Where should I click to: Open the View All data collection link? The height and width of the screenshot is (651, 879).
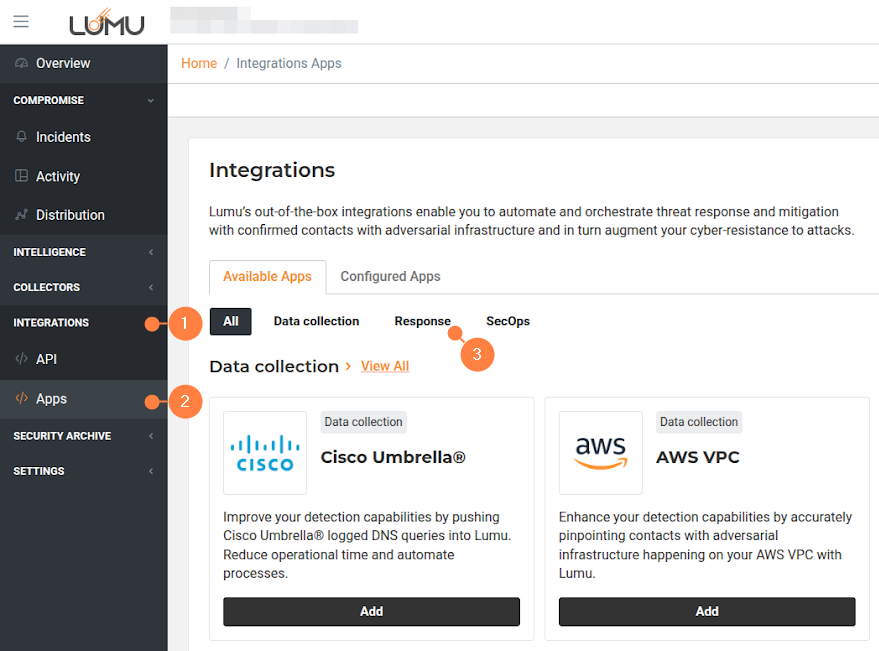click(x=385, y=366)
